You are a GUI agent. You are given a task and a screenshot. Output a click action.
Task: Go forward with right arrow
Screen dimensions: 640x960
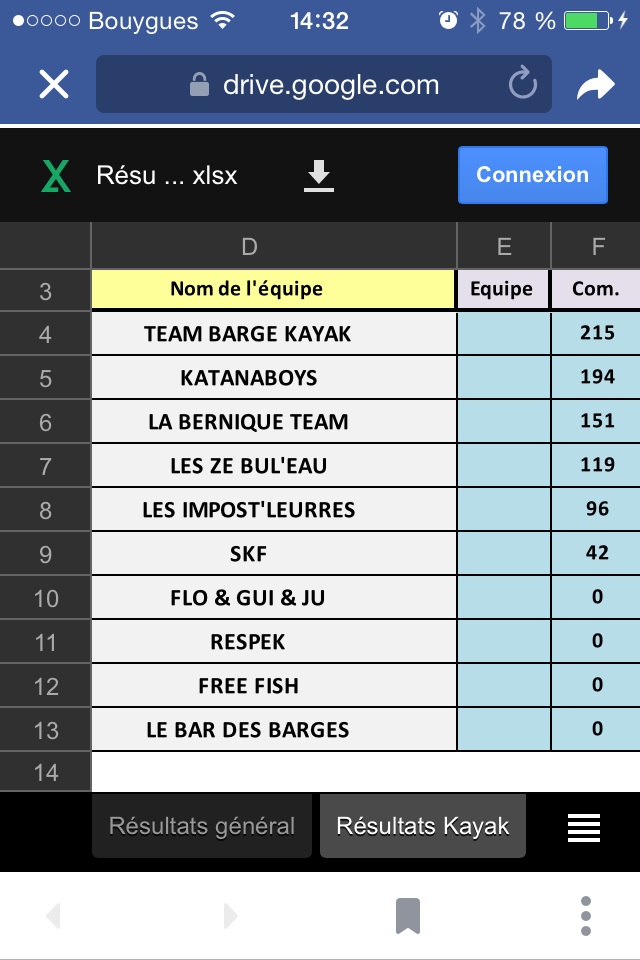pos(231,915)
